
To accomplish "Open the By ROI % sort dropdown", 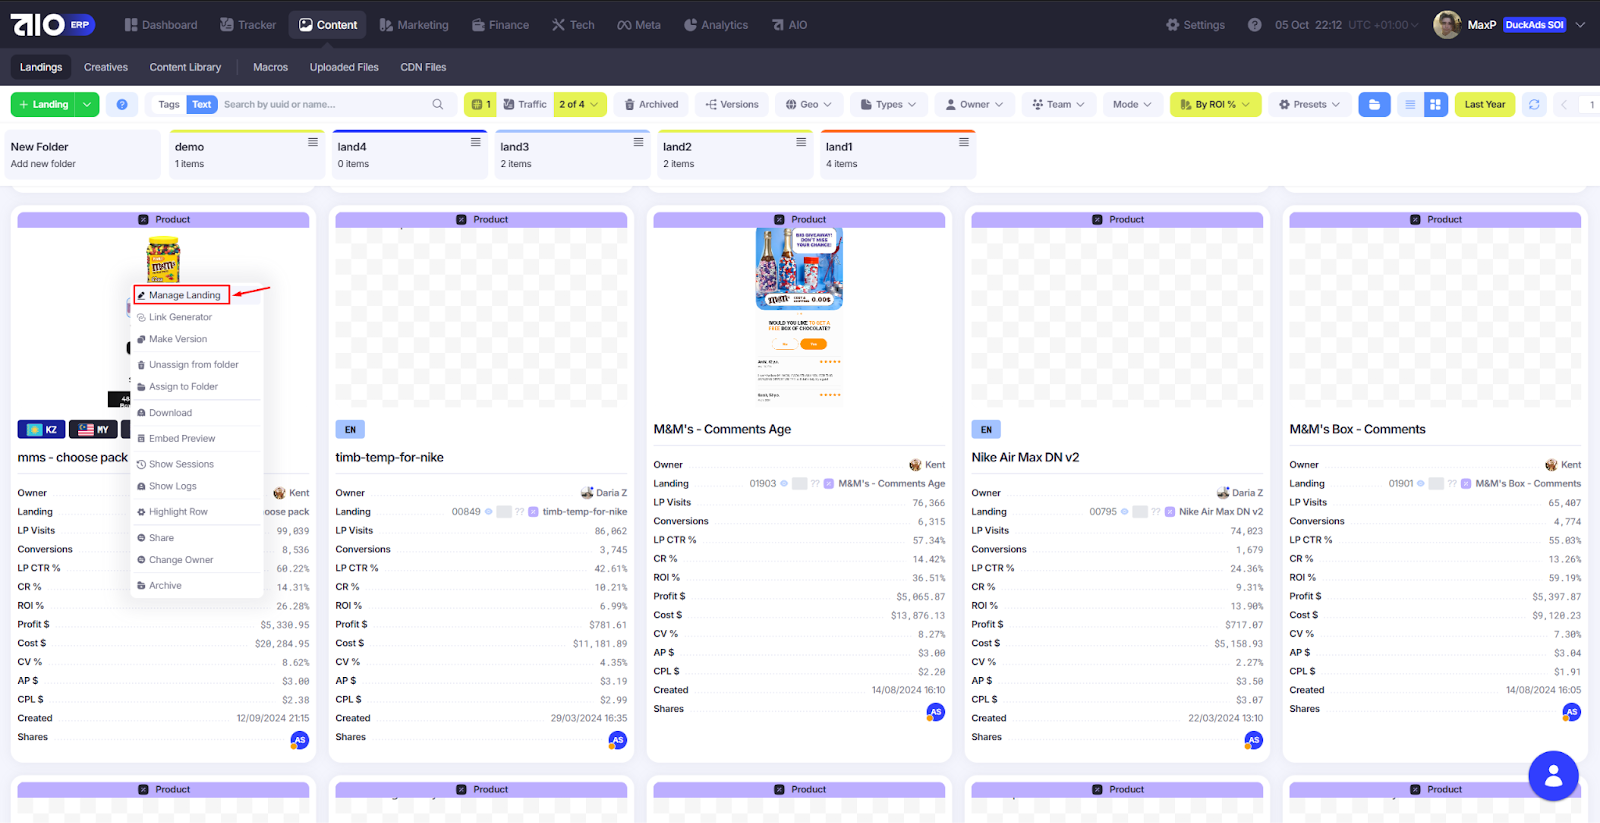I will (x=1215, y=104).
